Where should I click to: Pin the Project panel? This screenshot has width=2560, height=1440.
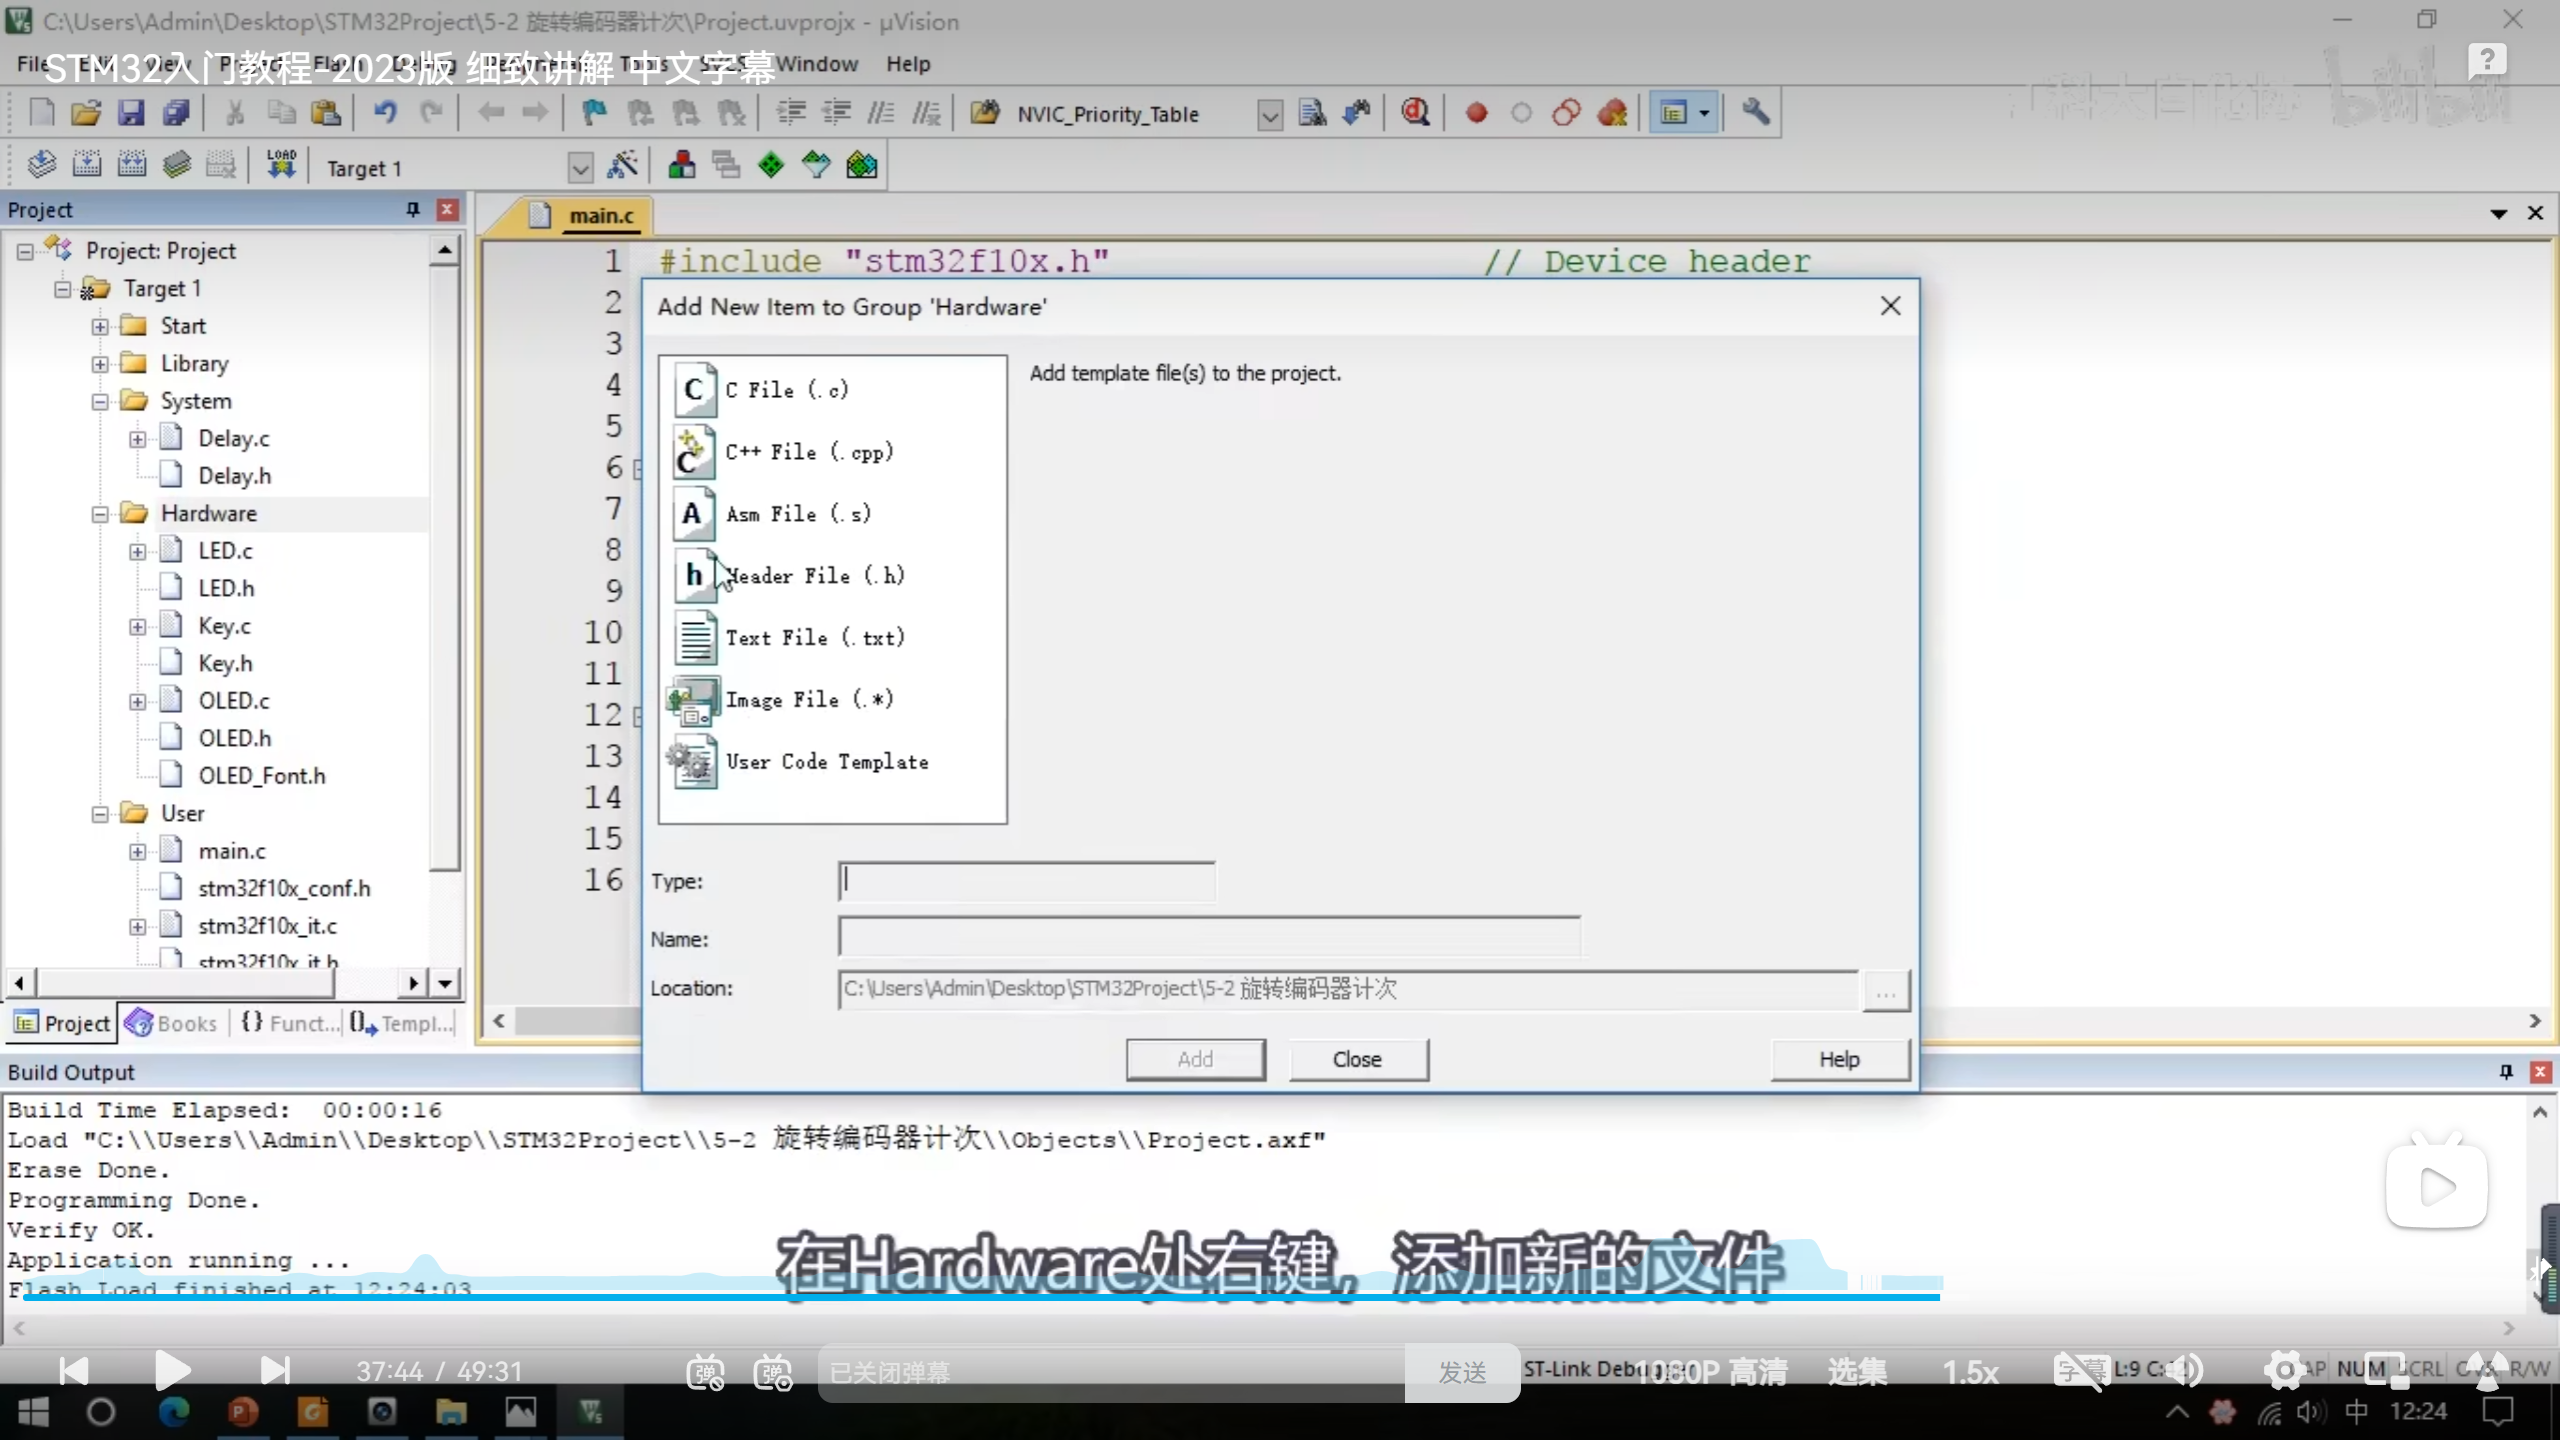click(x=412, y=209)
